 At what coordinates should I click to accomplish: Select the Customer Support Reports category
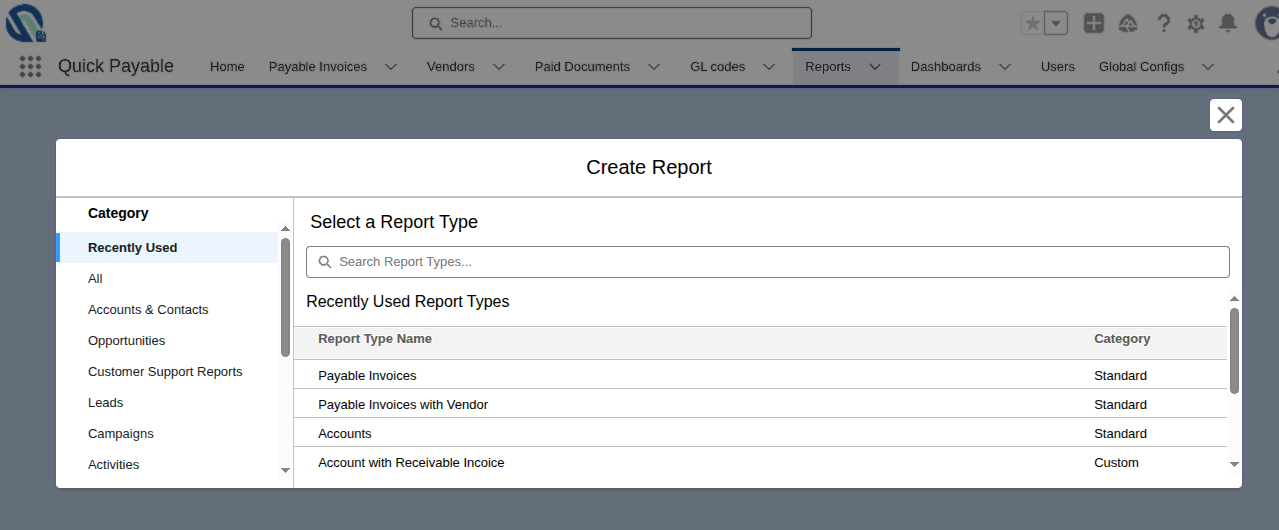coord(168,372)
